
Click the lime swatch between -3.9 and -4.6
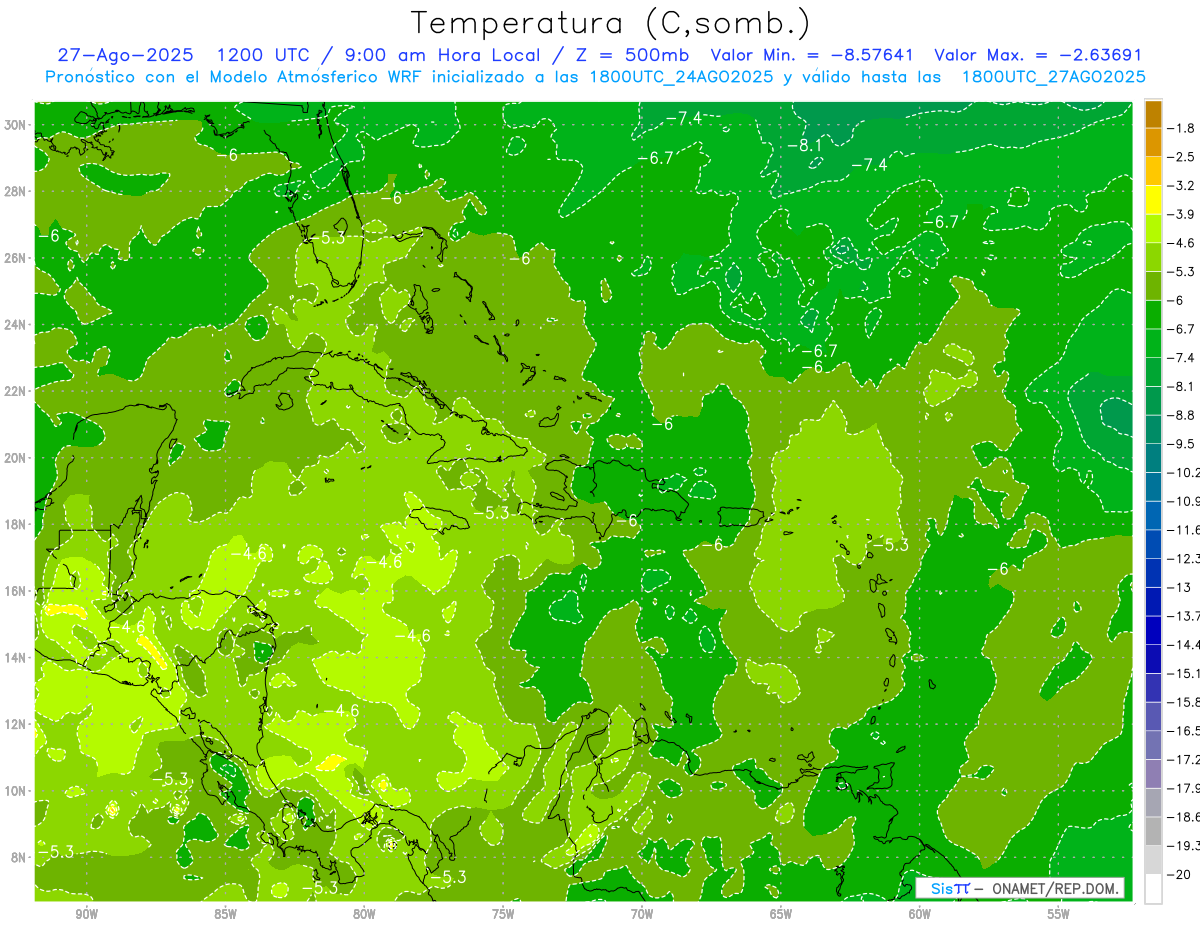(1153, 229)
